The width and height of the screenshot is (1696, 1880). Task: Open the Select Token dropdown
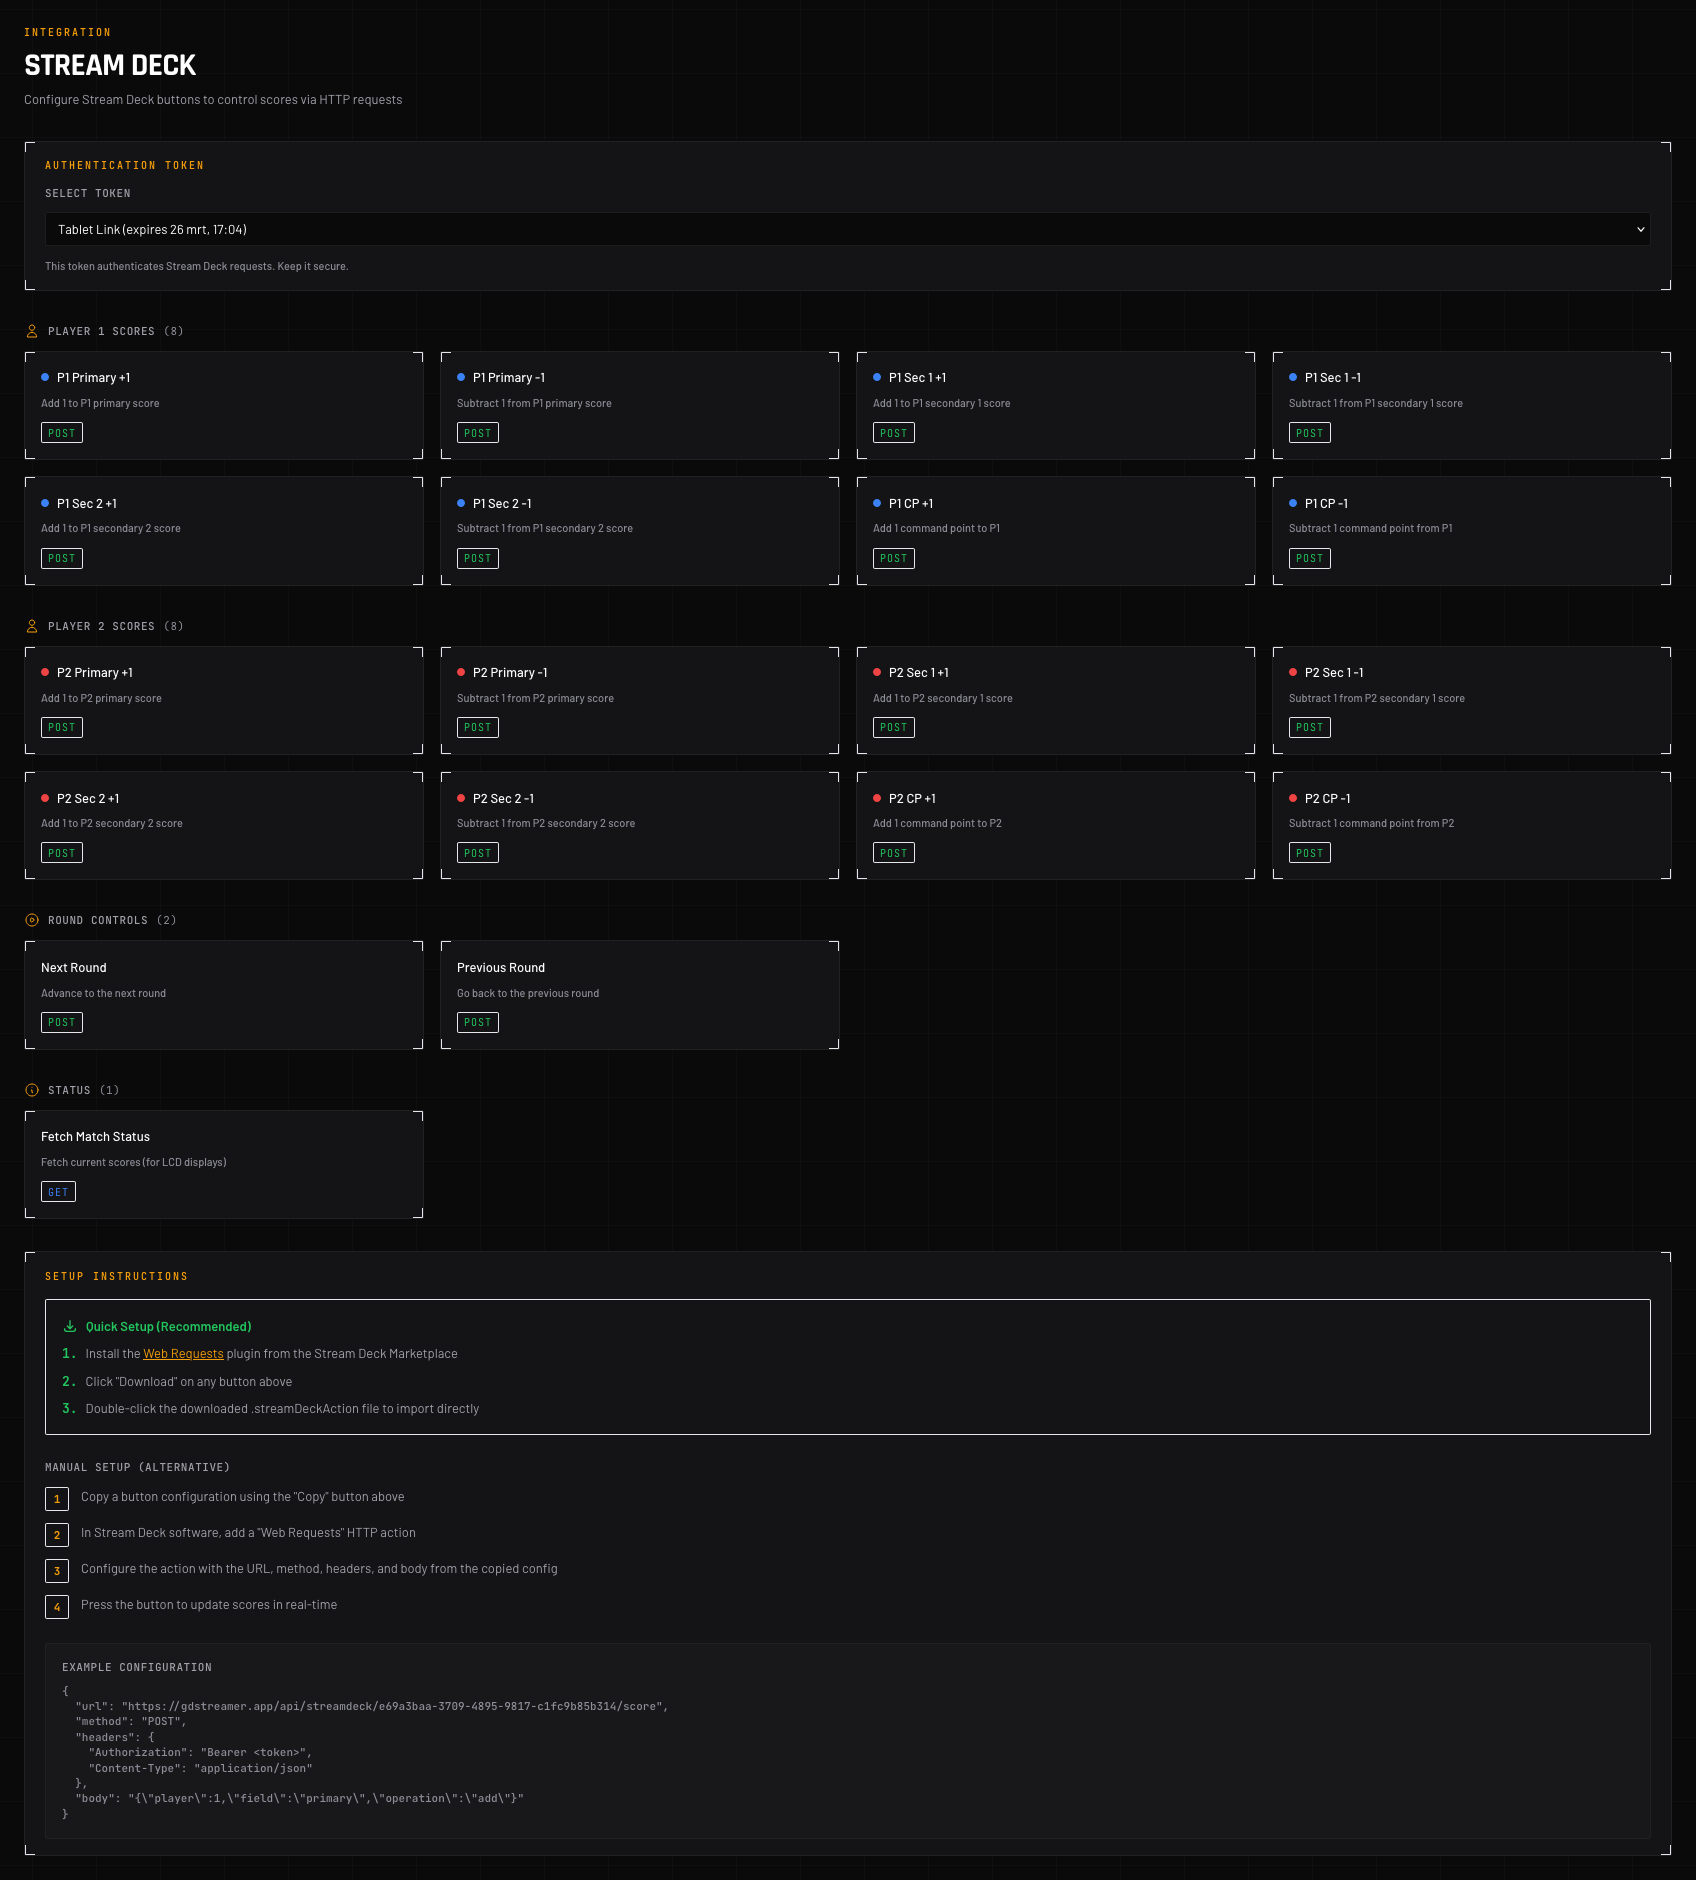(847, 229)
